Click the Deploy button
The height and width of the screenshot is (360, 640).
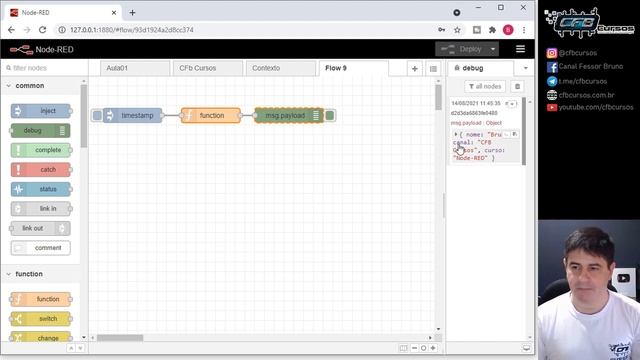click(x=462, y=49)
